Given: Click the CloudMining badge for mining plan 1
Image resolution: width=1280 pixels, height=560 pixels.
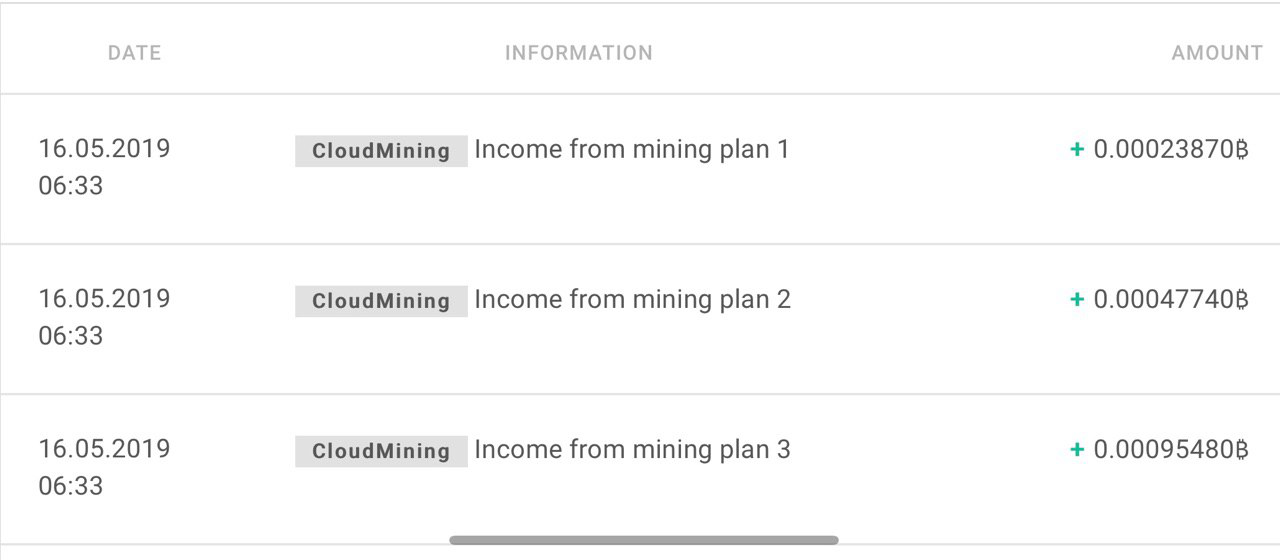Looking at the screenshot, I should (381, 151).
